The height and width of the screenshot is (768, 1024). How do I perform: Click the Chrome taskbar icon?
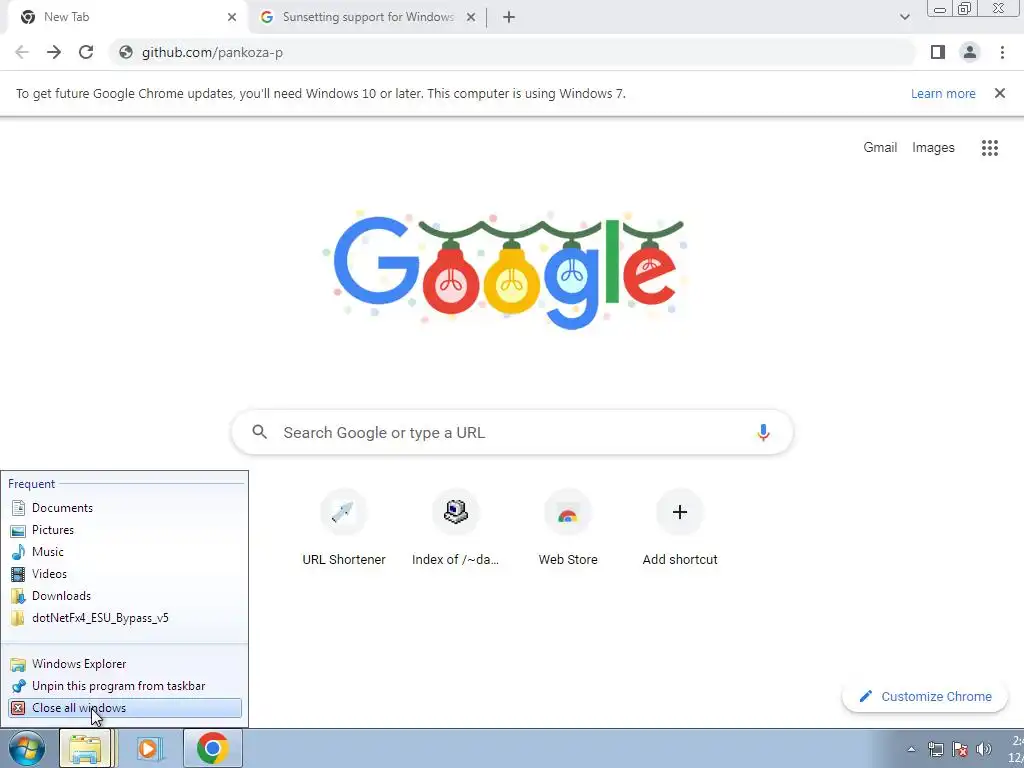(212, 748)
